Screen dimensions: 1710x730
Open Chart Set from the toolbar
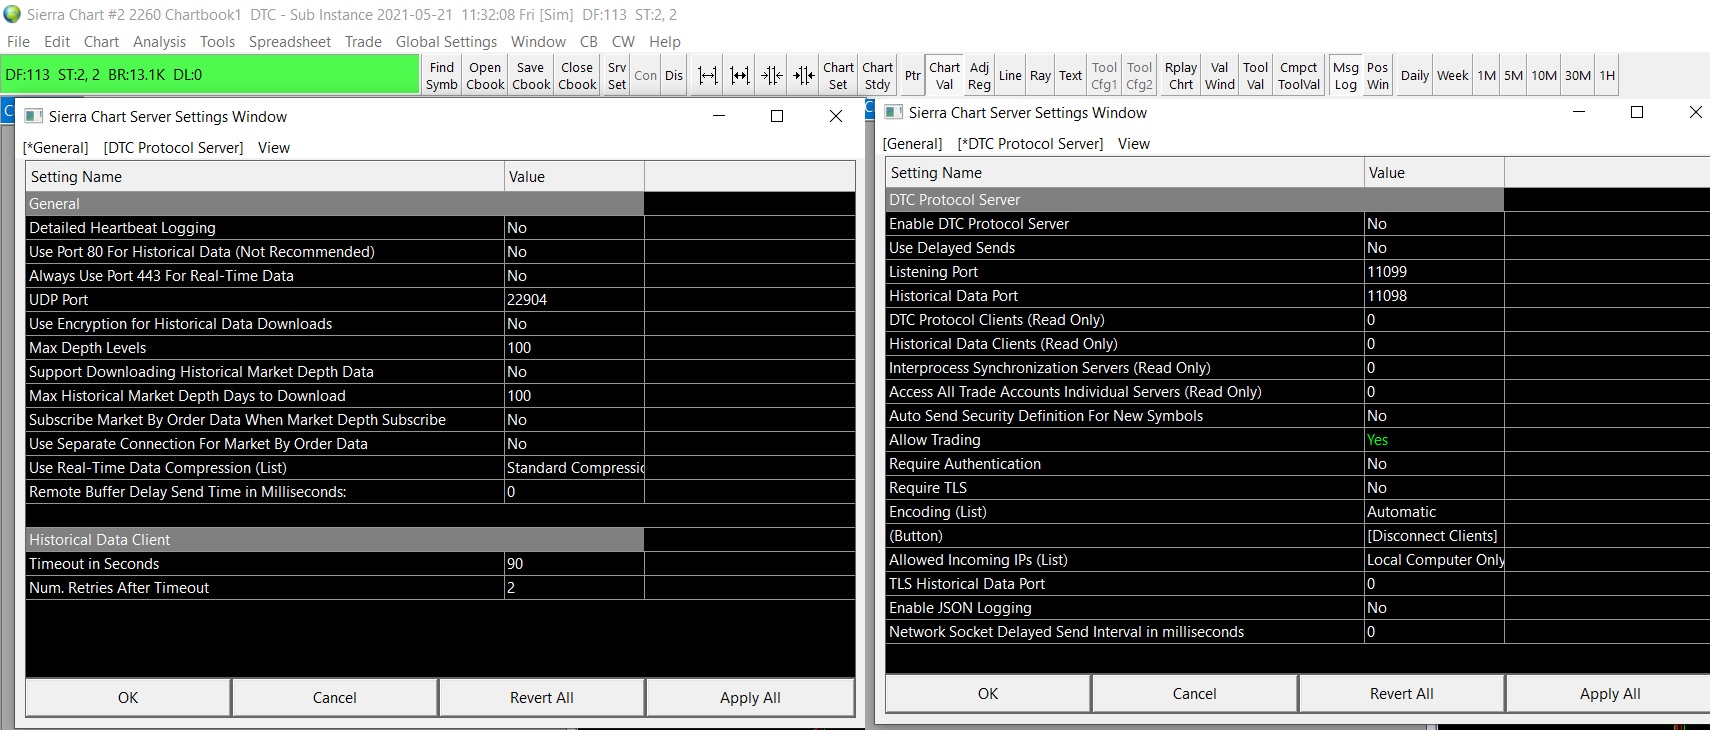[838, 76]
